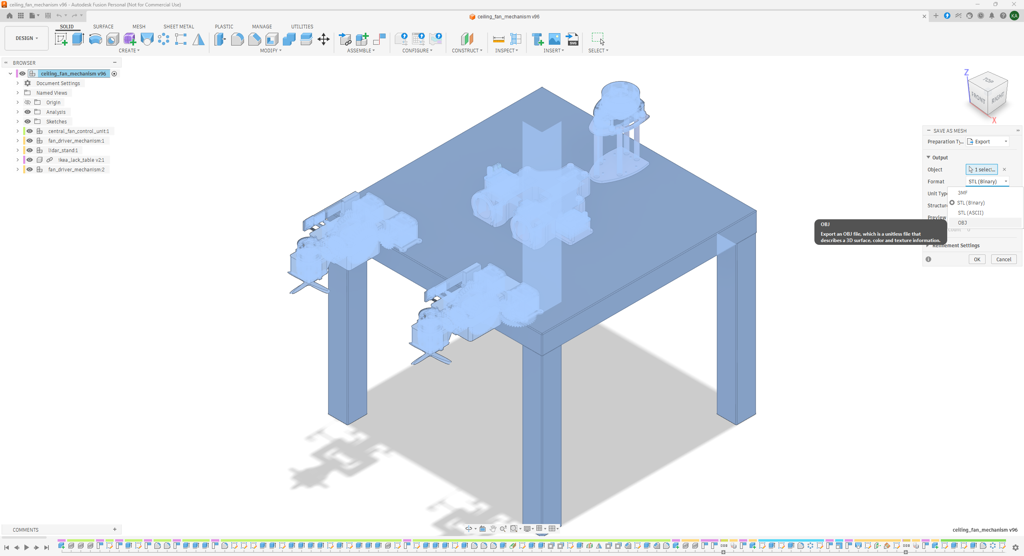The width and height of the screenshot is (1024, 556).
Task: Activate the root component radio button
Action: [x=114, y=74]
